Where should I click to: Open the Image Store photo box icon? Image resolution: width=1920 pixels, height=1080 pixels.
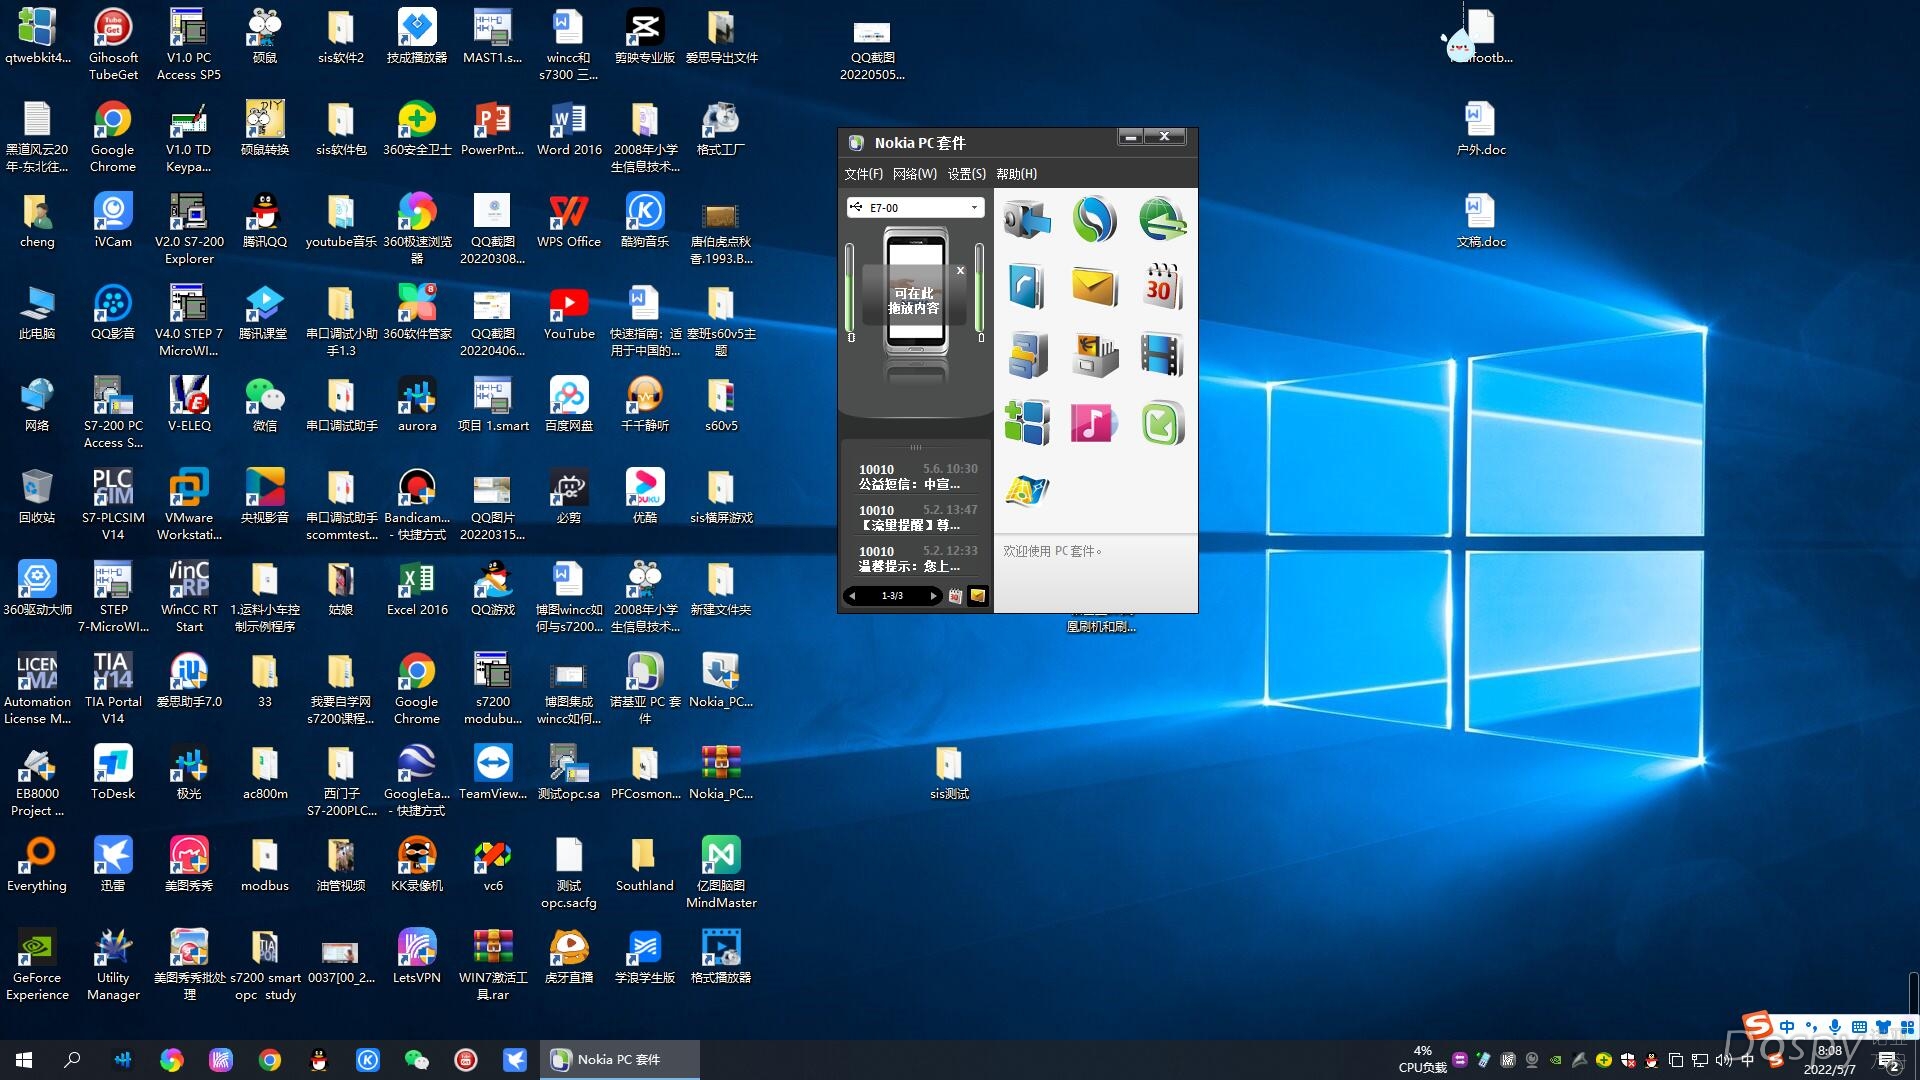(x=1094, y=355)
